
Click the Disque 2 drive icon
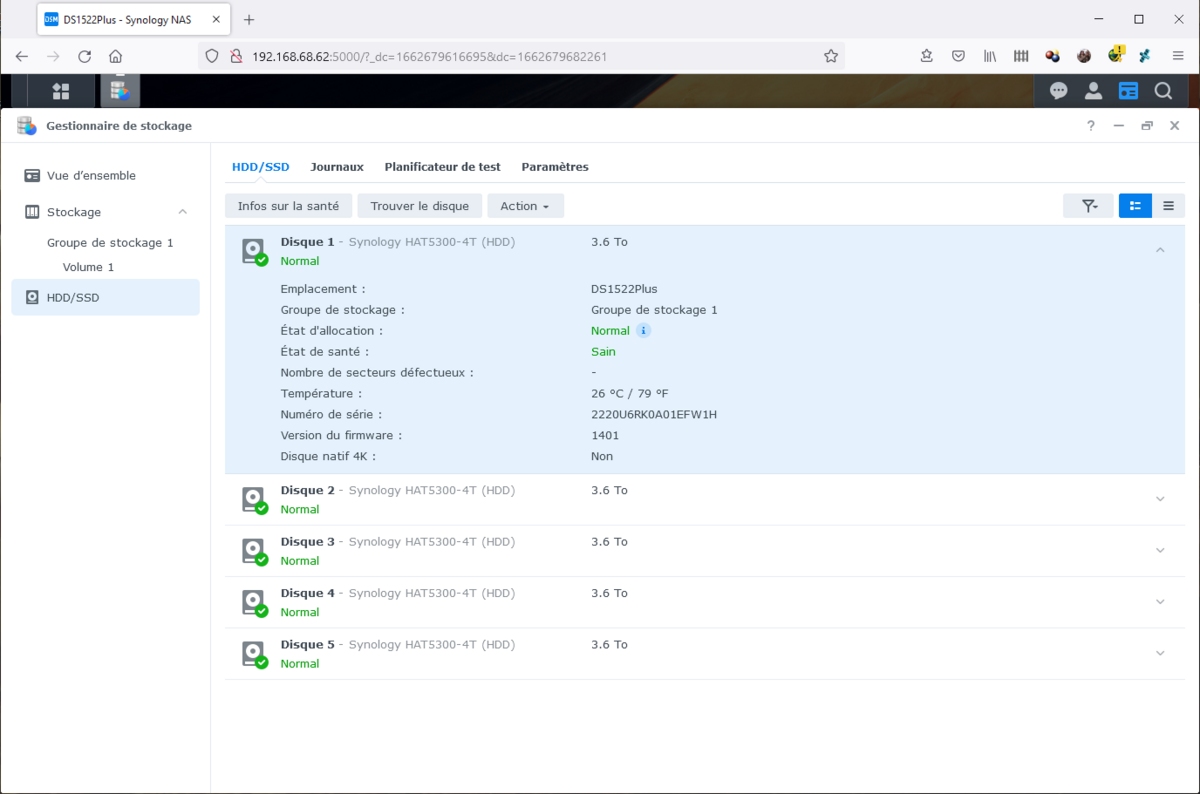coord(254,499)
